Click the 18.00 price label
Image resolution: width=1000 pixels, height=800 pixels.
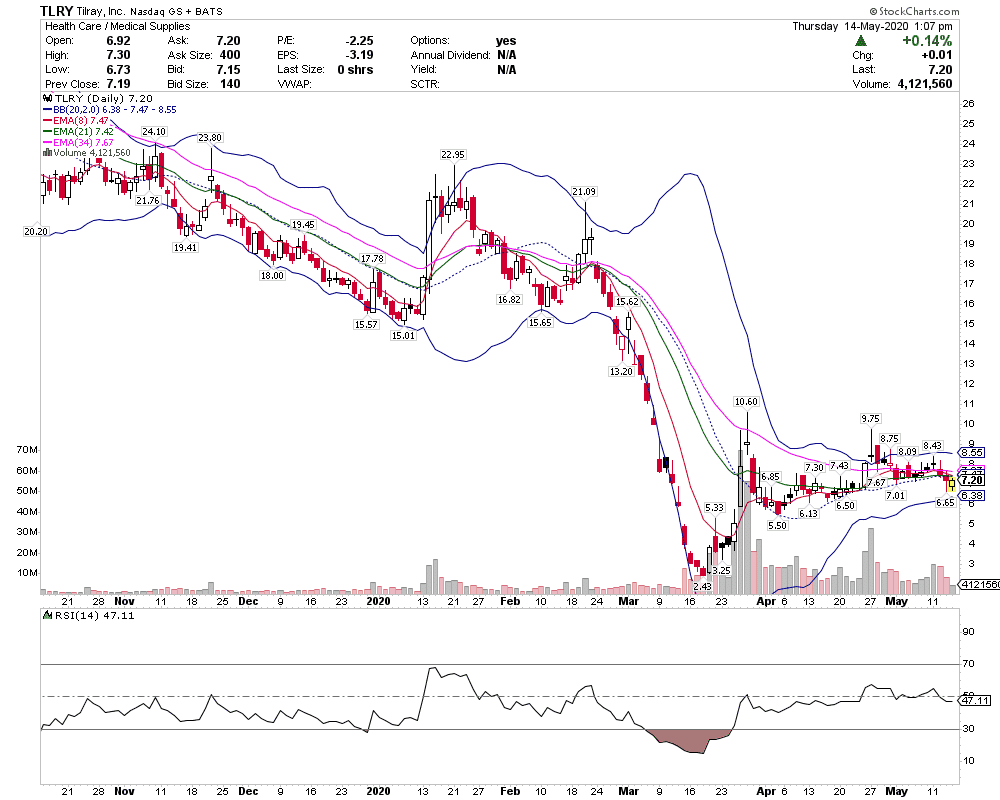click(272, 276)
